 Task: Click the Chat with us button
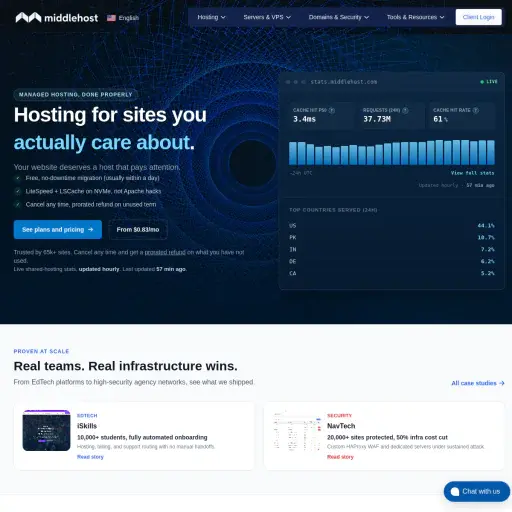[x=477, y=492]
